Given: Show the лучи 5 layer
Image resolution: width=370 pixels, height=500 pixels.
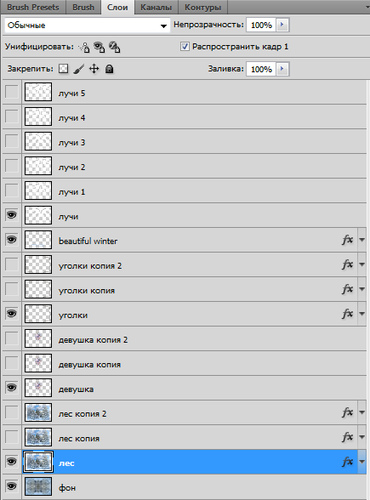Looking at the screenshot, I should pos(12,92).
